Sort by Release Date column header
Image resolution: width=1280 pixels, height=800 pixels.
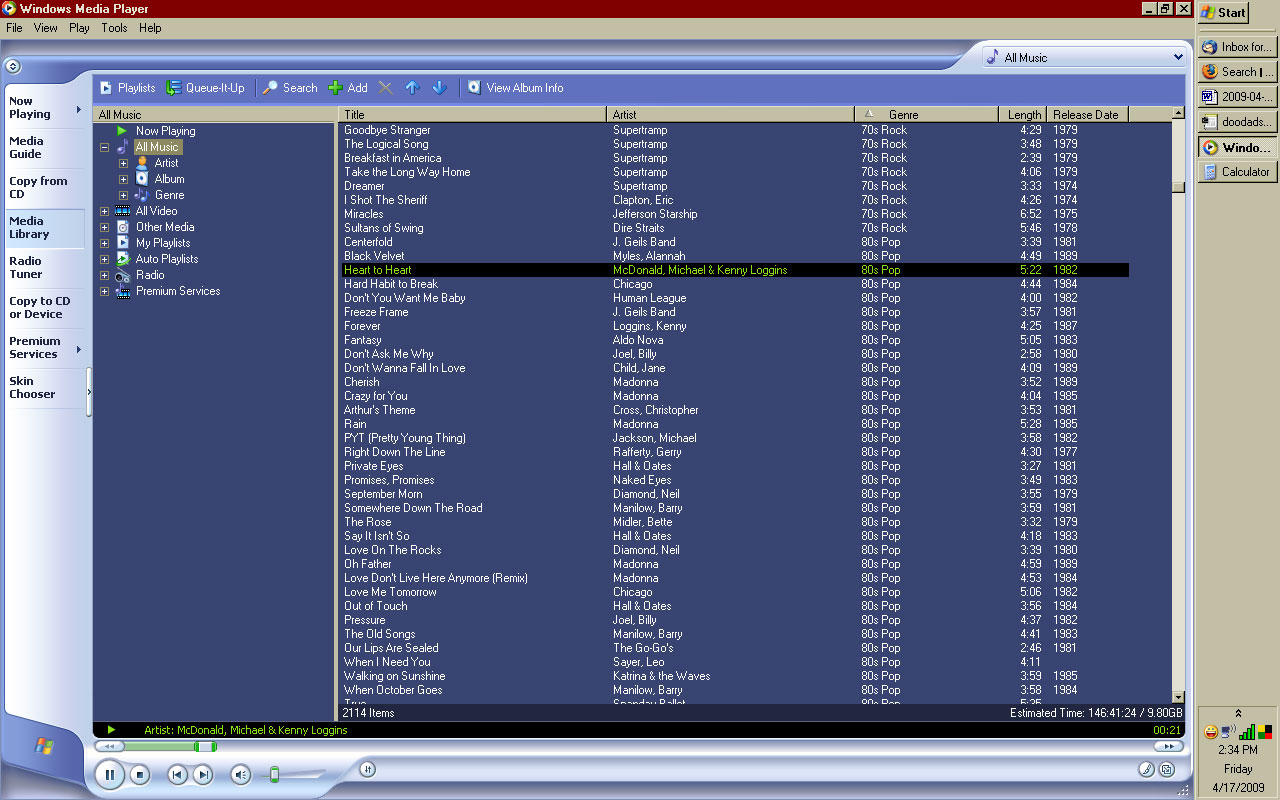(1088, 114)
